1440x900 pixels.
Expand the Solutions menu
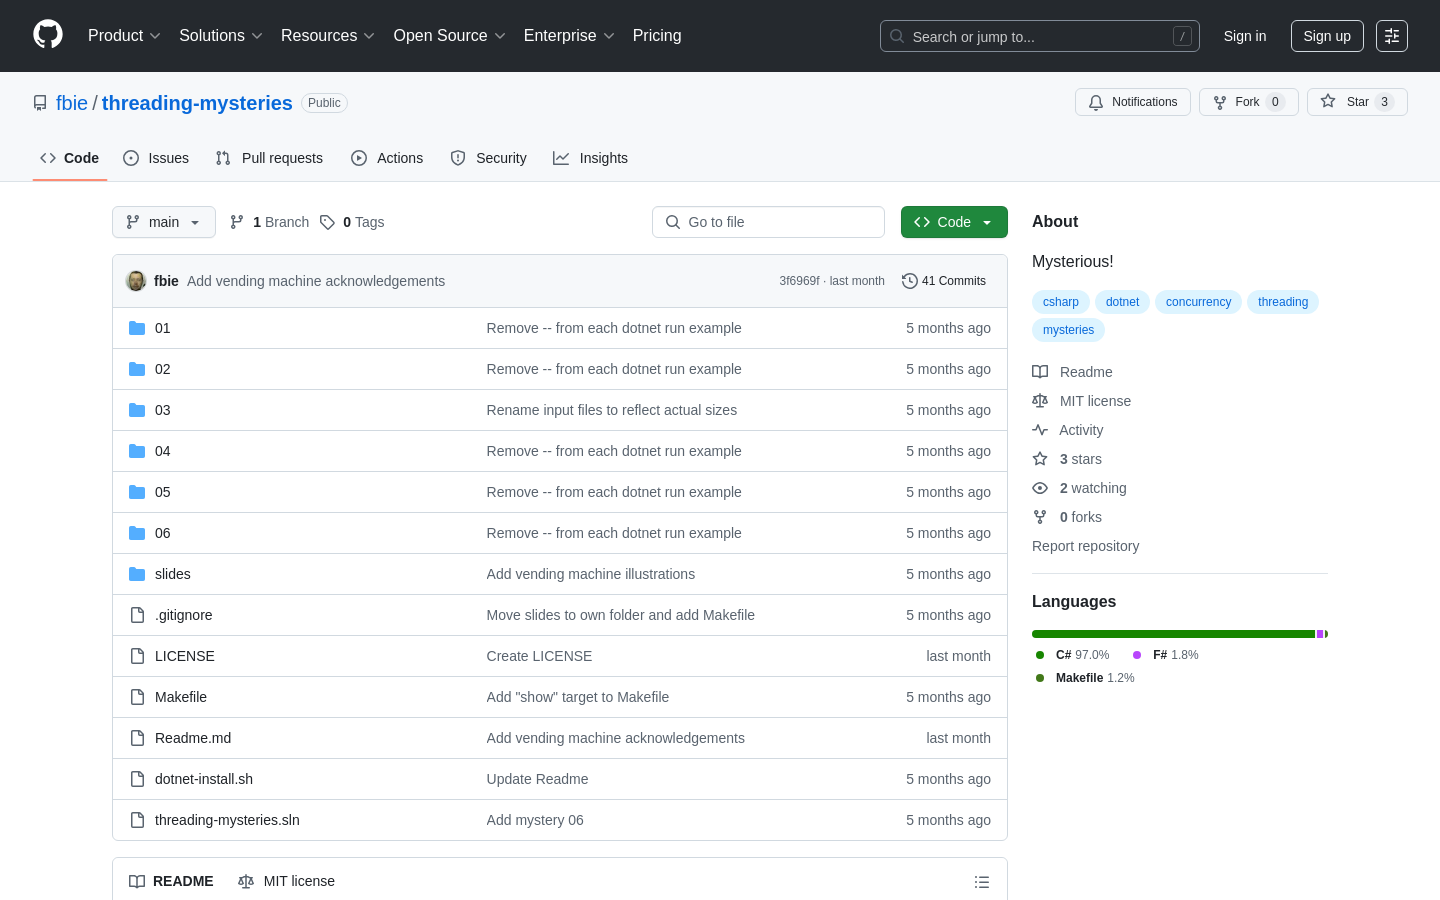[x=221, y=35]
